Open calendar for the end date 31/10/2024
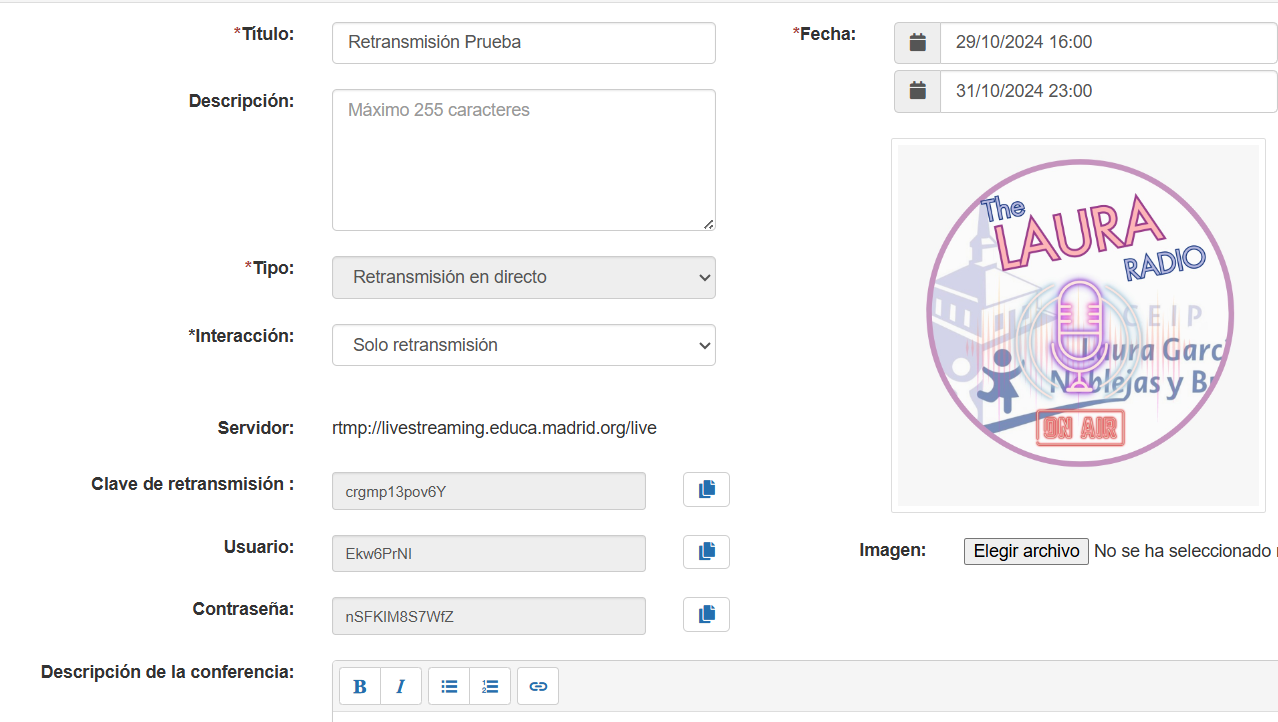Screen dimensions: 1278x722 tap(918, 91)
